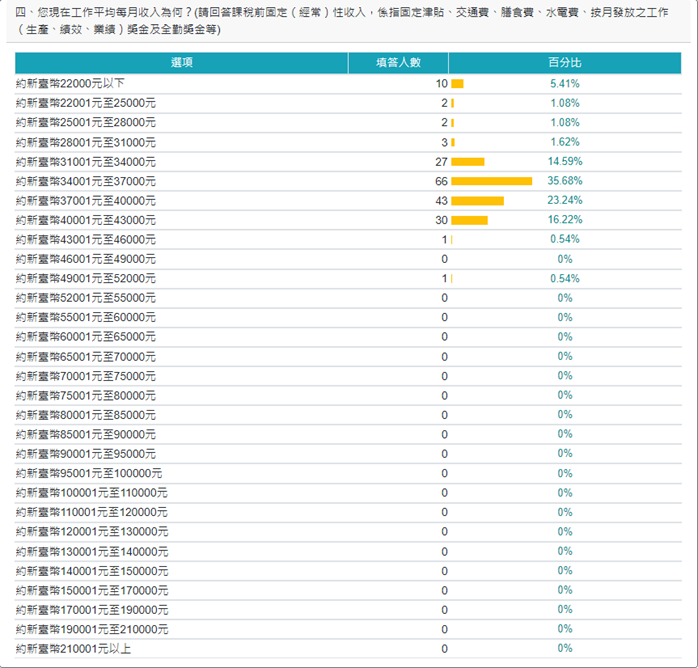Select the 約新臺幣210001元以上 row

pos(74,648)
